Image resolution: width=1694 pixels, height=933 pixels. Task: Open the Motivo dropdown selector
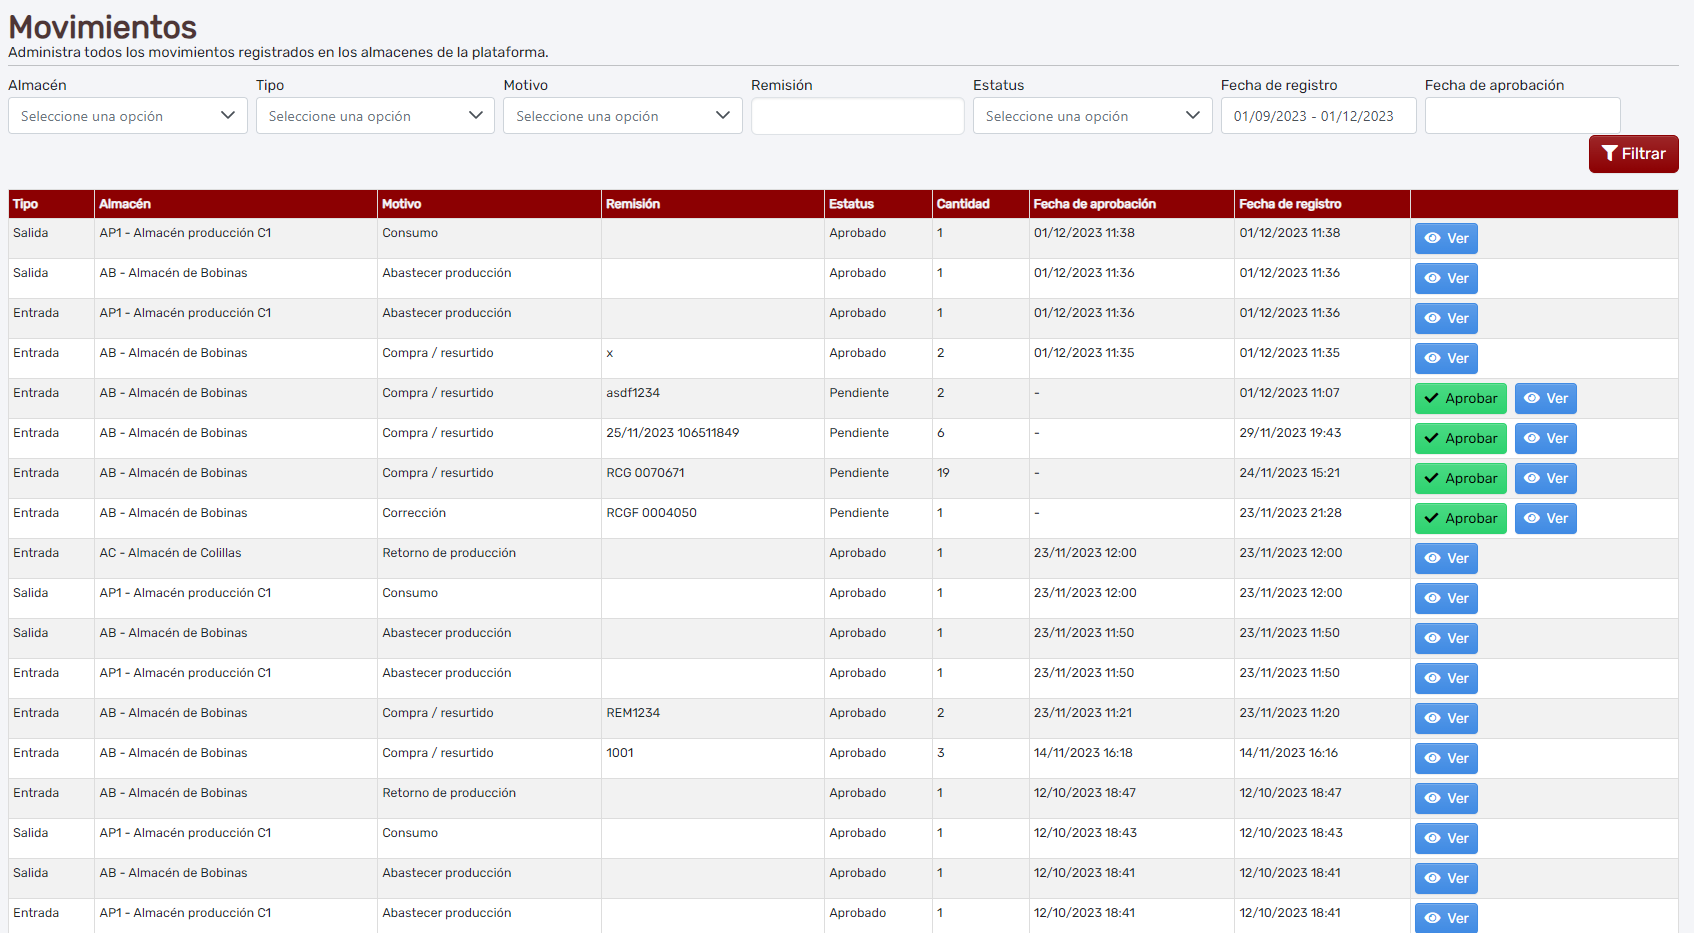click(622, 116)
